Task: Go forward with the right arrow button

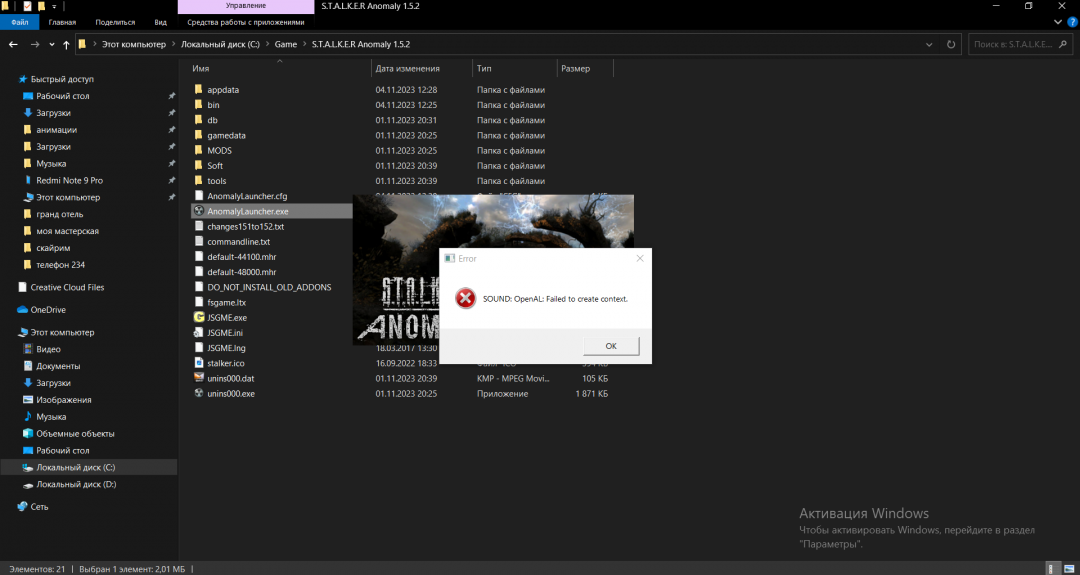Action: click(34, 44)
